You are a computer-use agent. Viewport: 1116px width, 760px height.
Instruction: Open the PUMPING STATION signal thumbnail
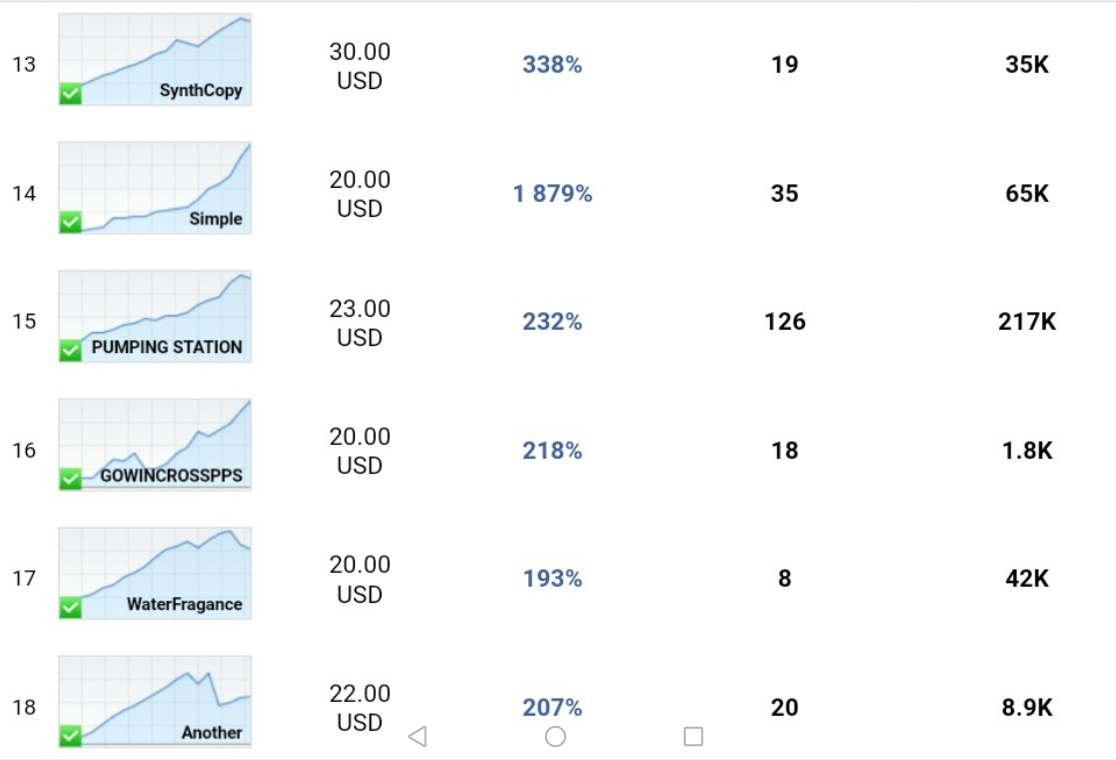point(155,316)
